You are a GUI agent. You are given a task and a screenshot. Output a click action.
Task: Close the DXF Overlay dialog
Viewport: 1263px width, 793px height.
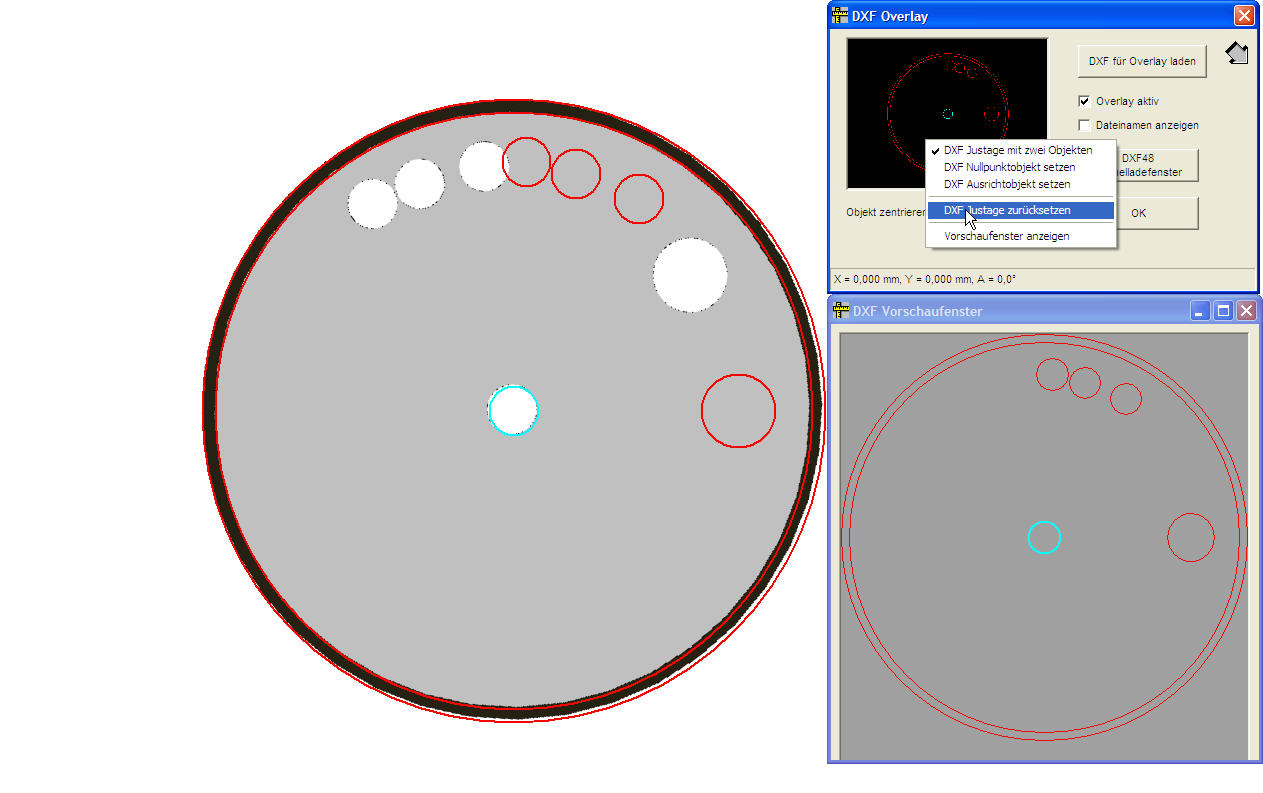[1243, 15]
